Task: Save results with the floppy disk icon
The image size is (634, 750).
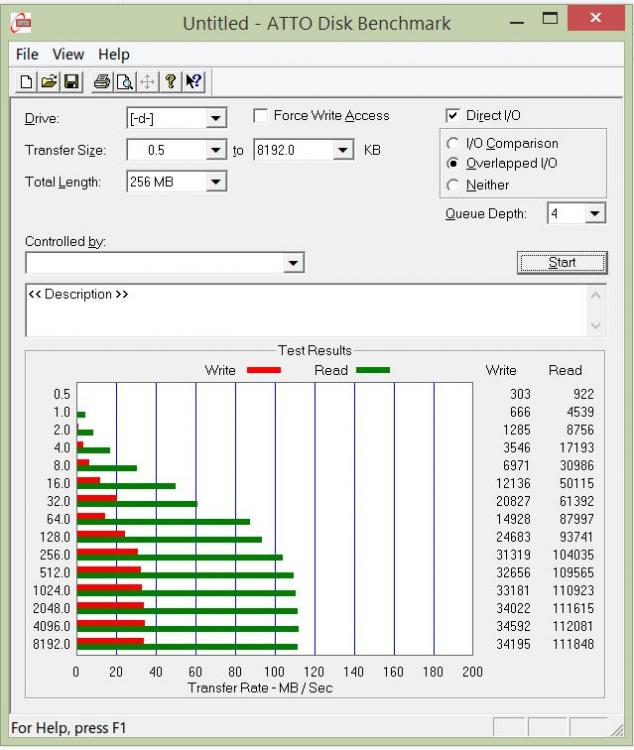Action: tap(71, 82)
